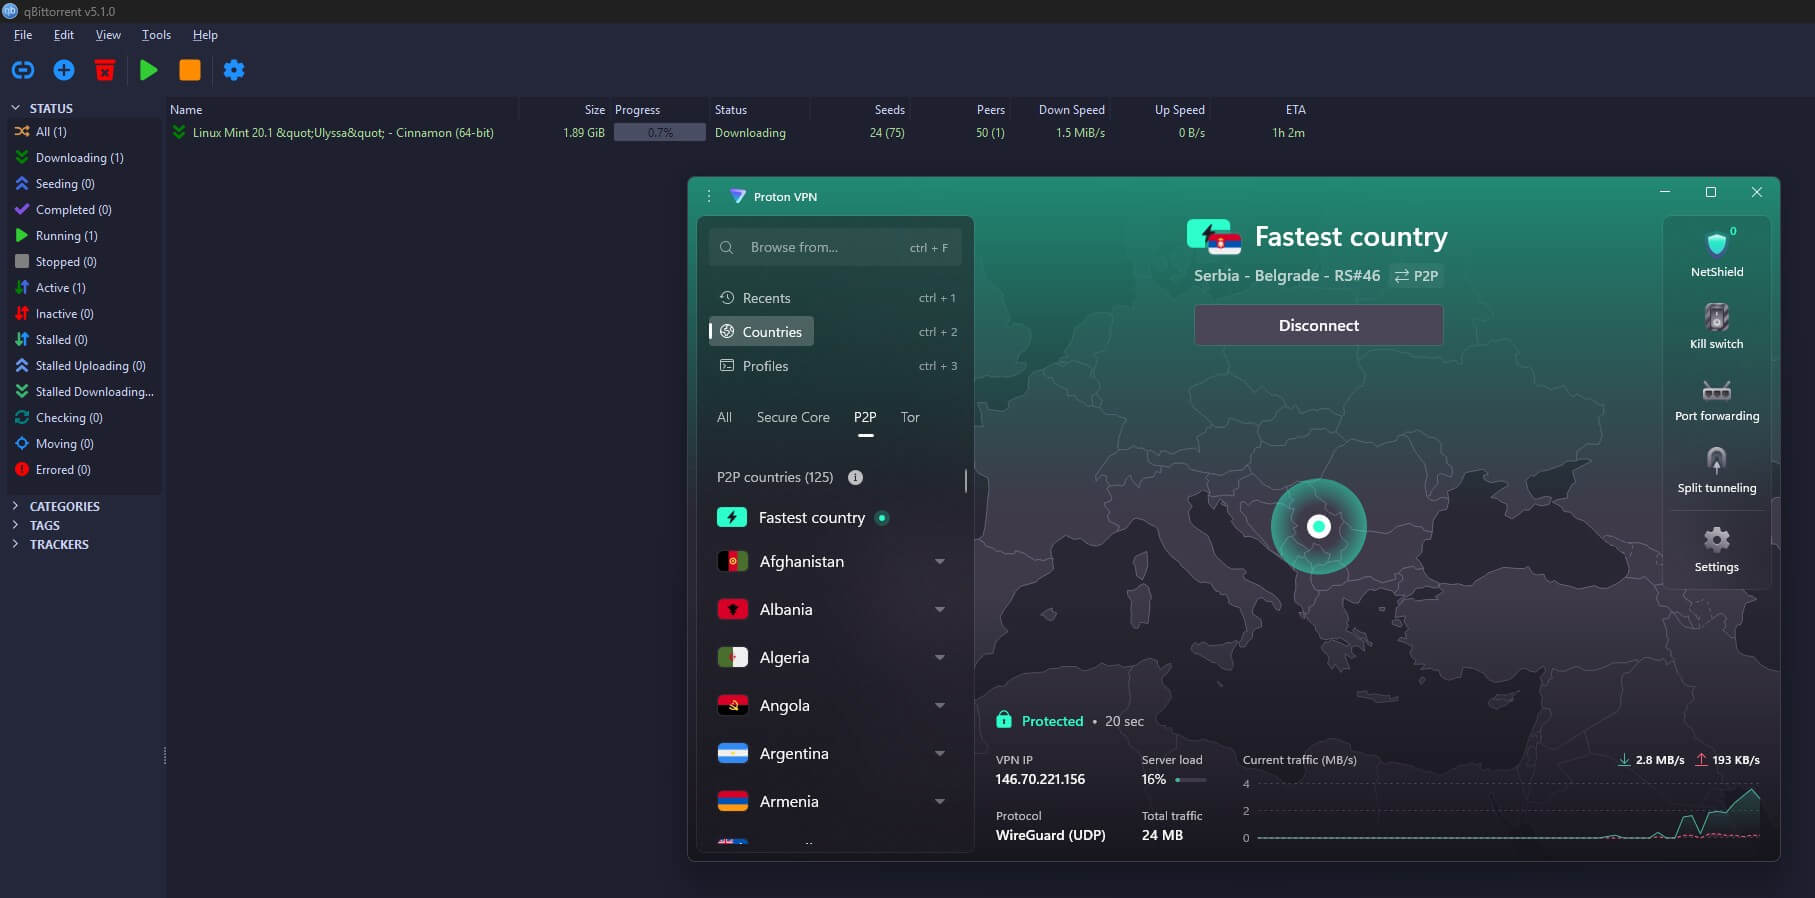Screen dimensions: 1815x898
Task: Click the P2P badge next to RS#46
Action: pos(1416,276)
